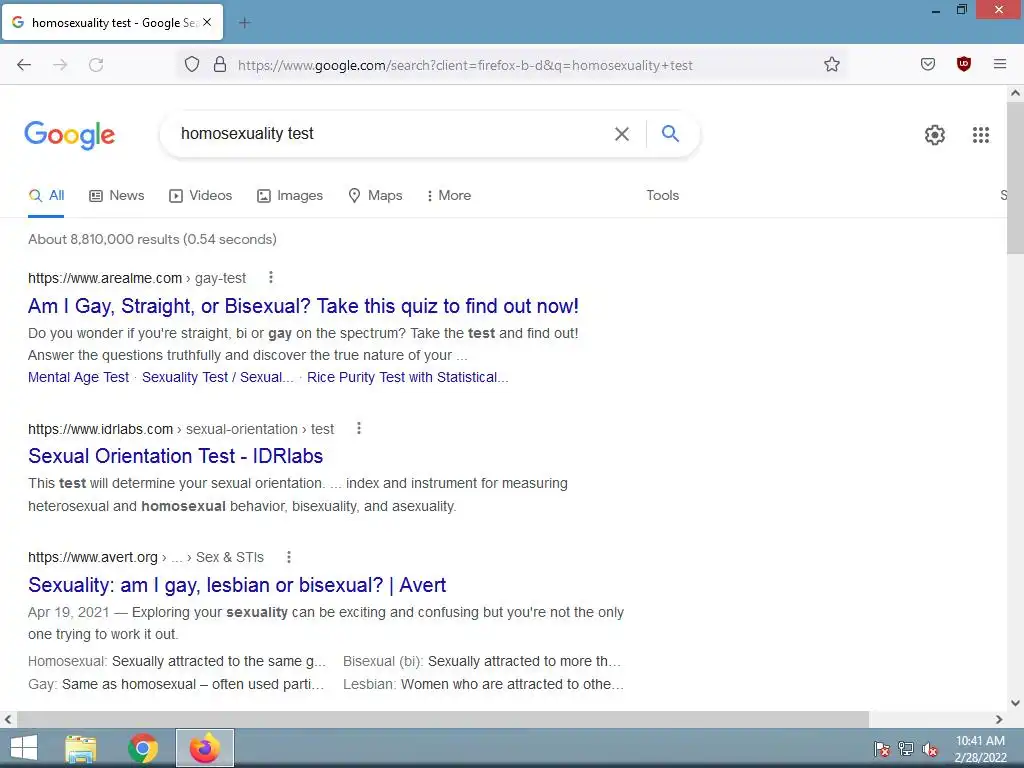
Task: Follow the Sexuality Test / Sexual... sitelink
Action: coord(217,377)
